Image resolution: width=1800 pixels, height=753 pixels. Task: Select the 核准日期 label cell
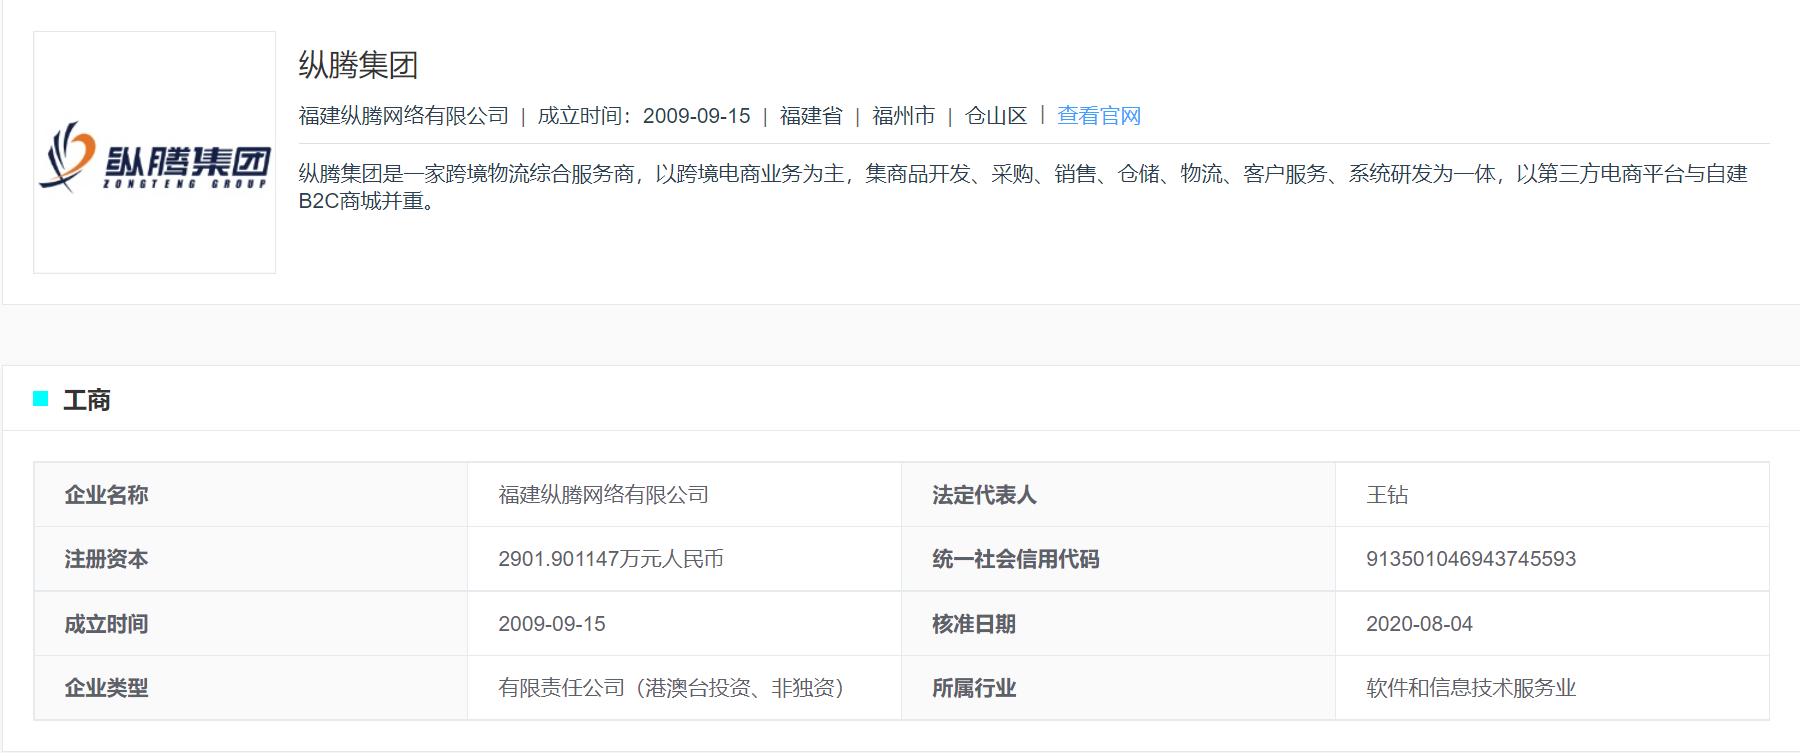tap(1118, 624)
